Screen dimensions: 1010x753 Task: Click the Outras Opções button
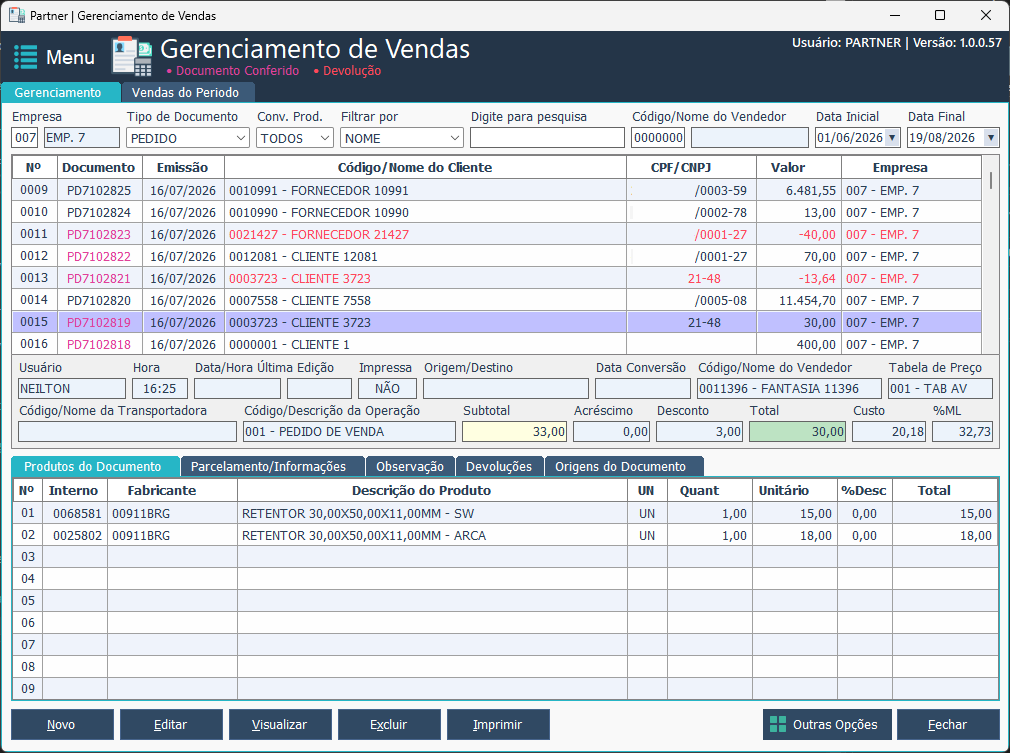coord(827,725)
